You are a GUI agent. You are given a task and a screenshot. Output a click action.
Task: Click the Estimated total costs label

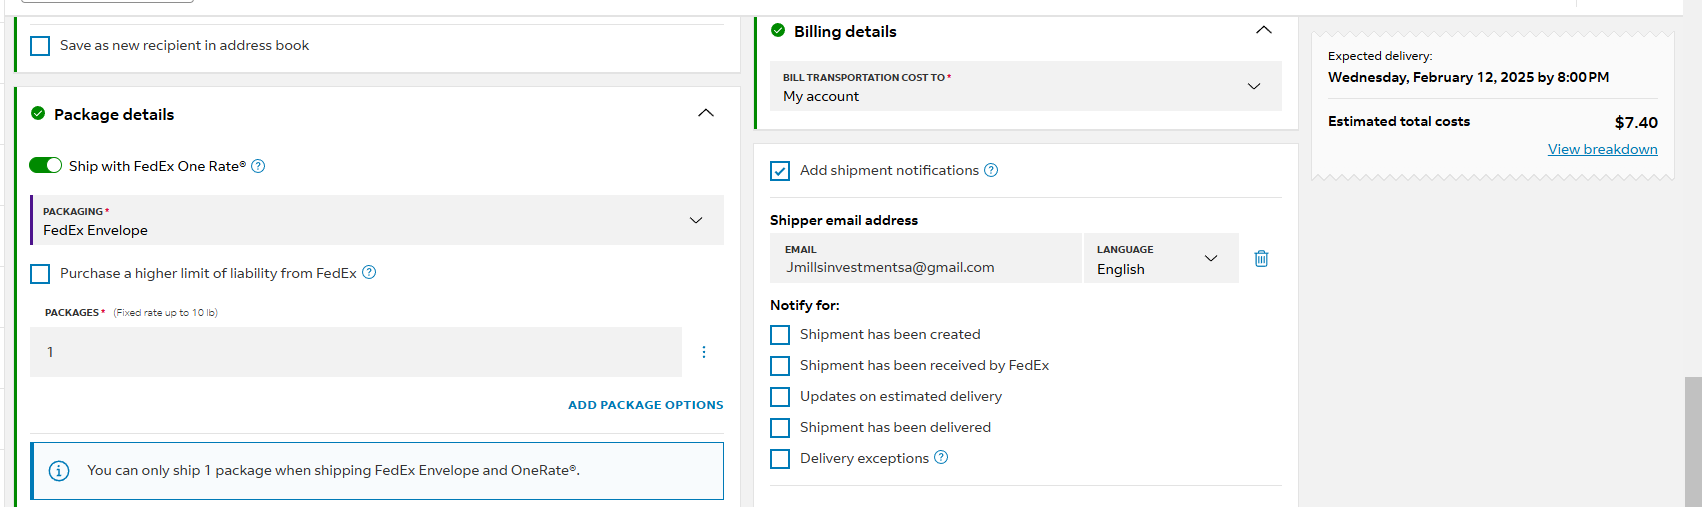click(x=1399, y=121)
